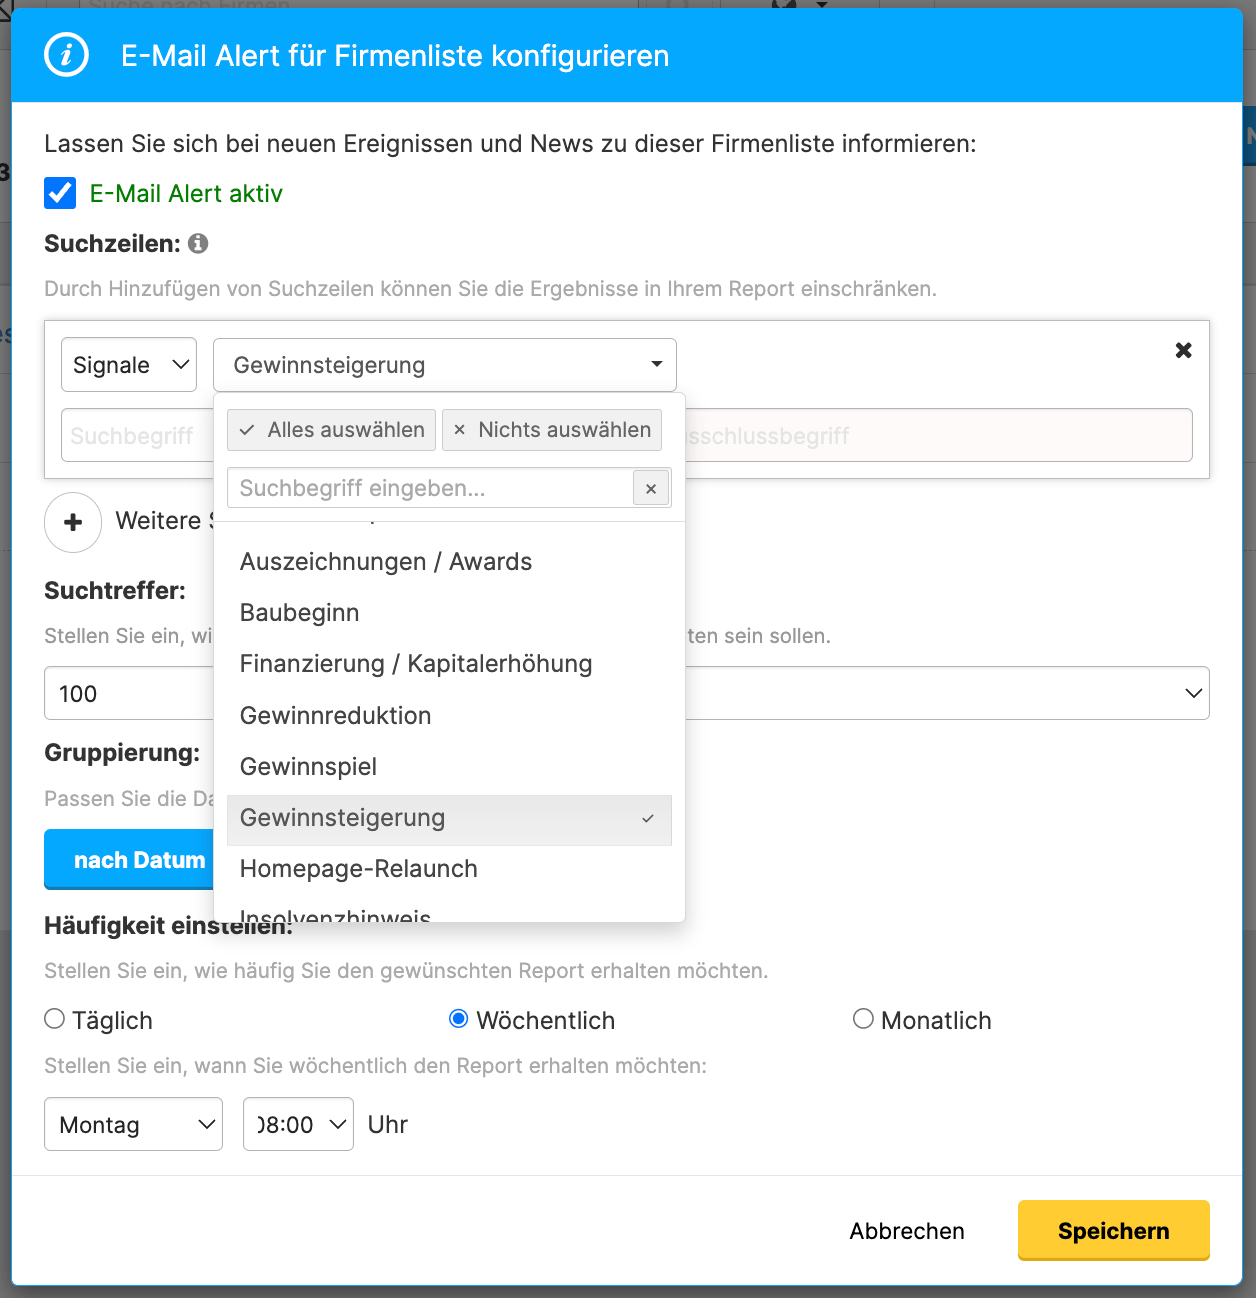Select the Täglich frequency option
This screenshot has height=1298, width=1256.
pos(53,1019)
